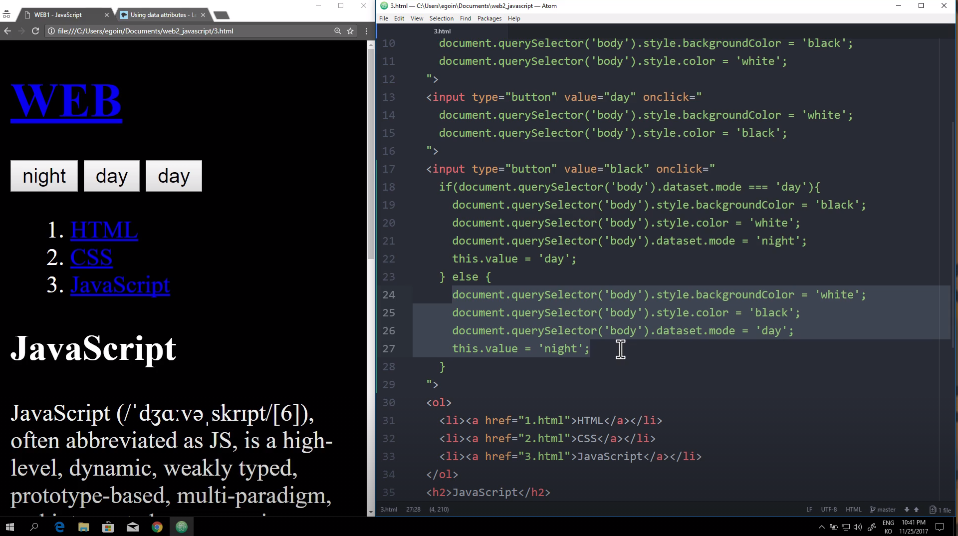The image size is (958, 536).
Task: Click the LF line ending selector
Action: click(810, 510)
